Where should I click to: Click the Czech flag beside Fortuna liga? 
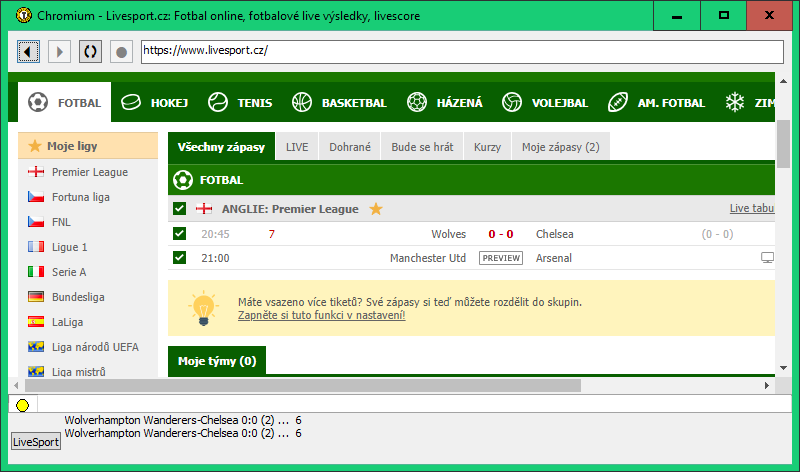coord(36,196)
